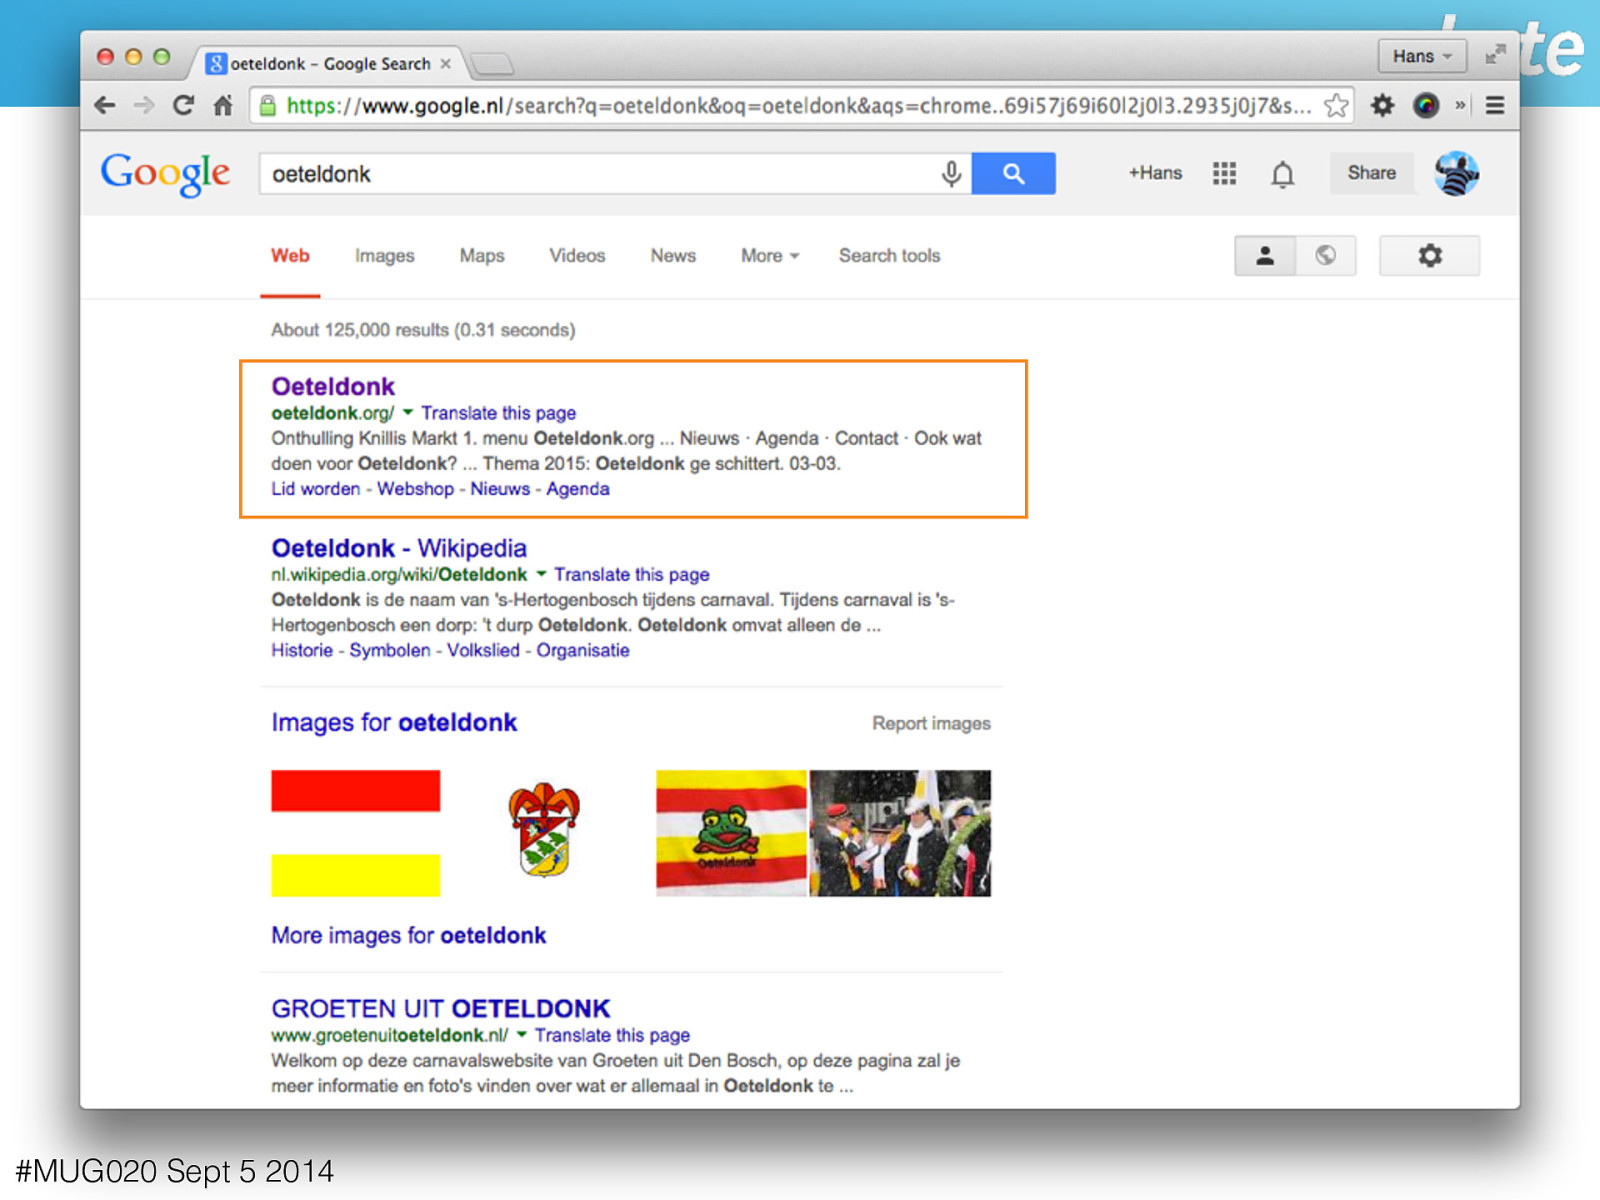Open the account profile avatar
Screen dimensions: 1600x1200
[1456, 174]
